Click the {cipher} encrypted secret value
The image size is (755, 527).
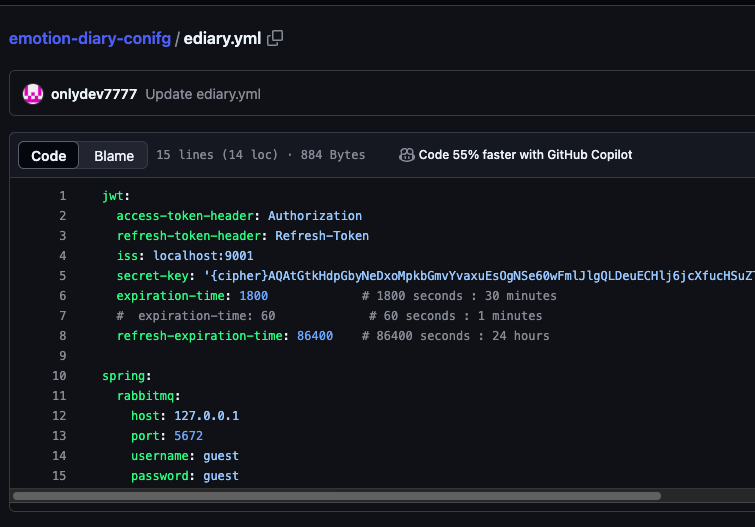pyautogui.click(x=479, y=276)
